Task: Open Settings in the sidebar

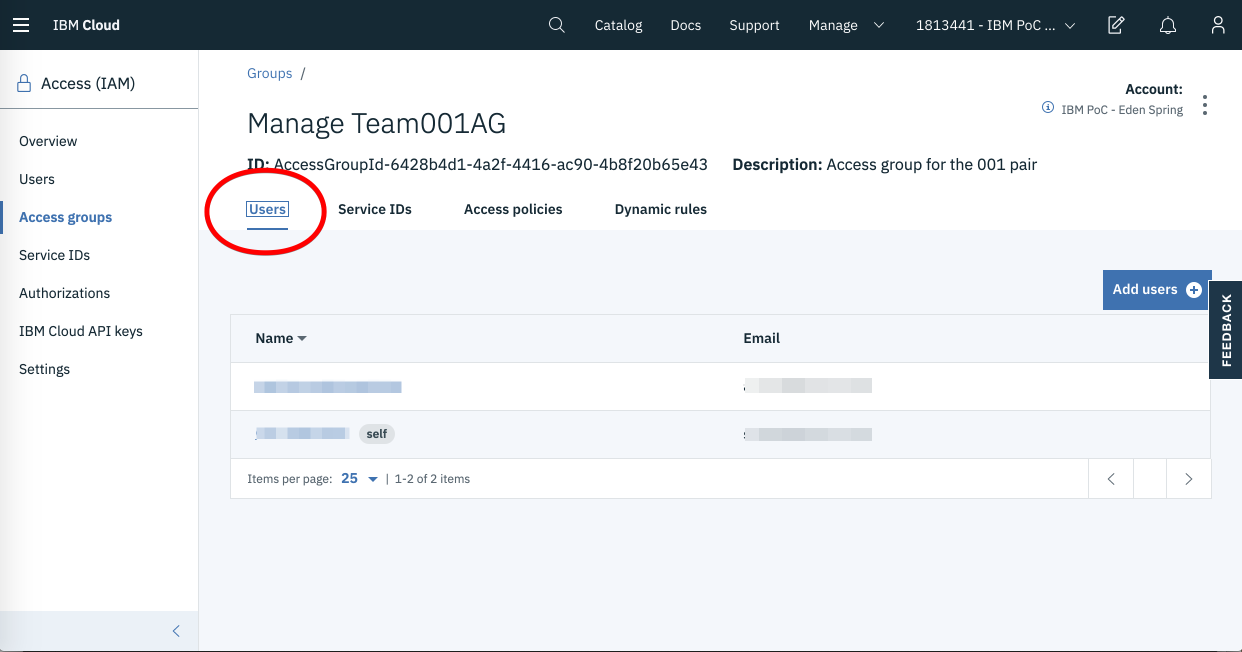Action: coord(45,369)
